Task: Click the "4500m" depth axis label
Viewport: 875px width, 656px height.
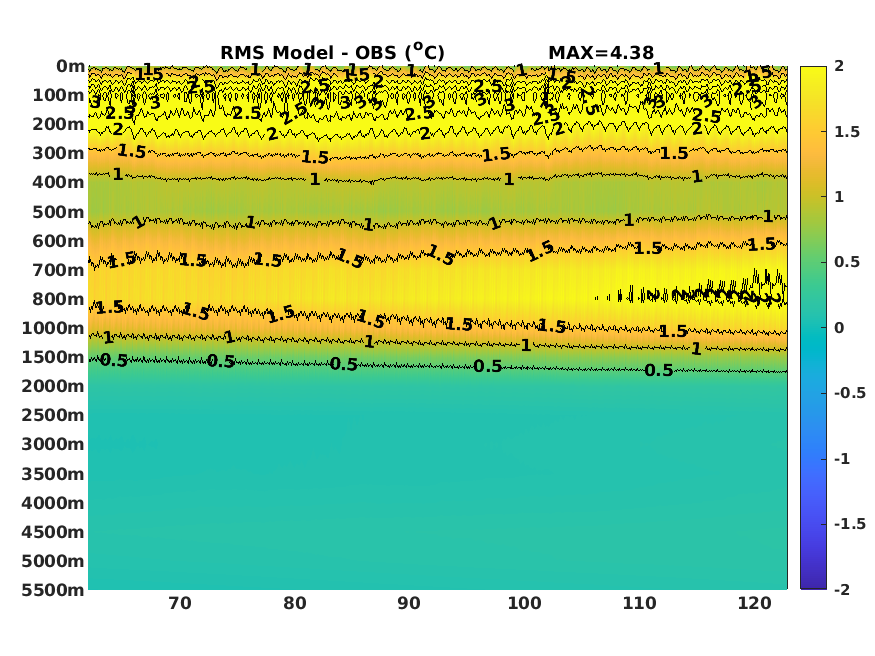Action: point(53,533)
